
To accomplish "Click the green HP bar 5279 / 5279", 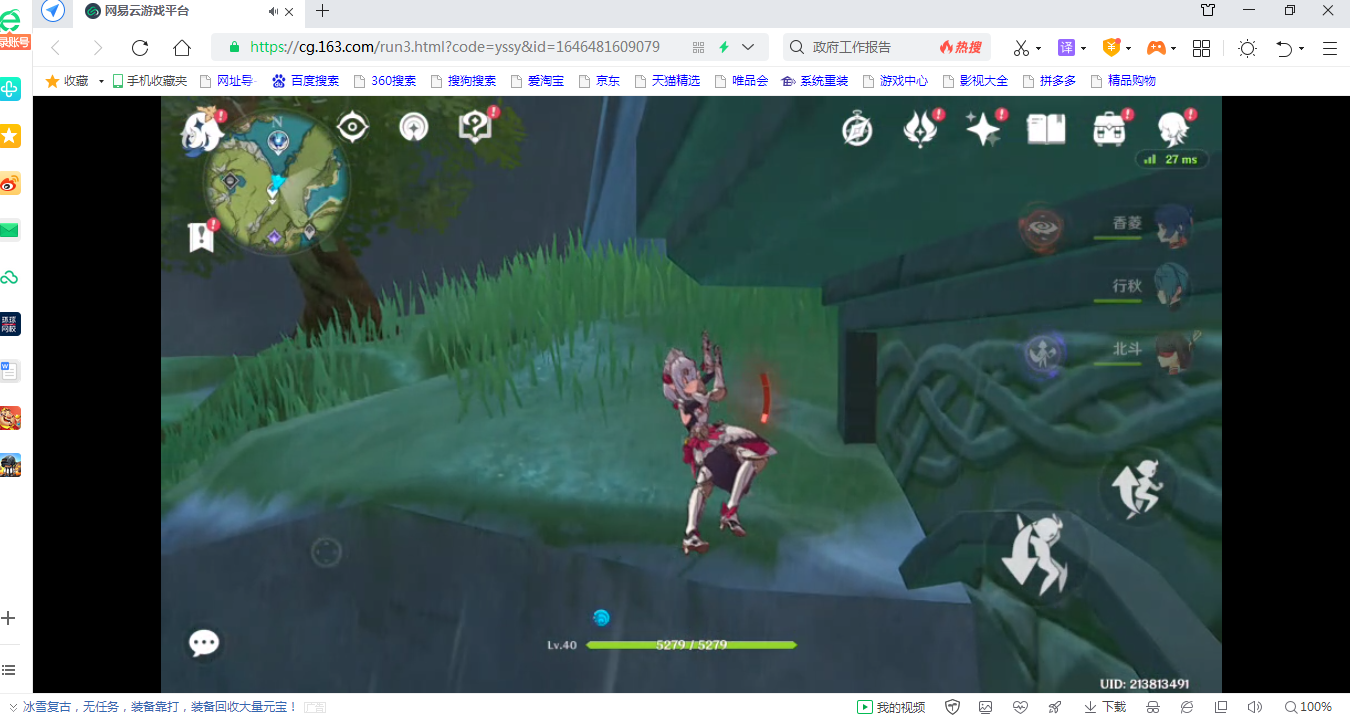I will [x=691, y=645].
